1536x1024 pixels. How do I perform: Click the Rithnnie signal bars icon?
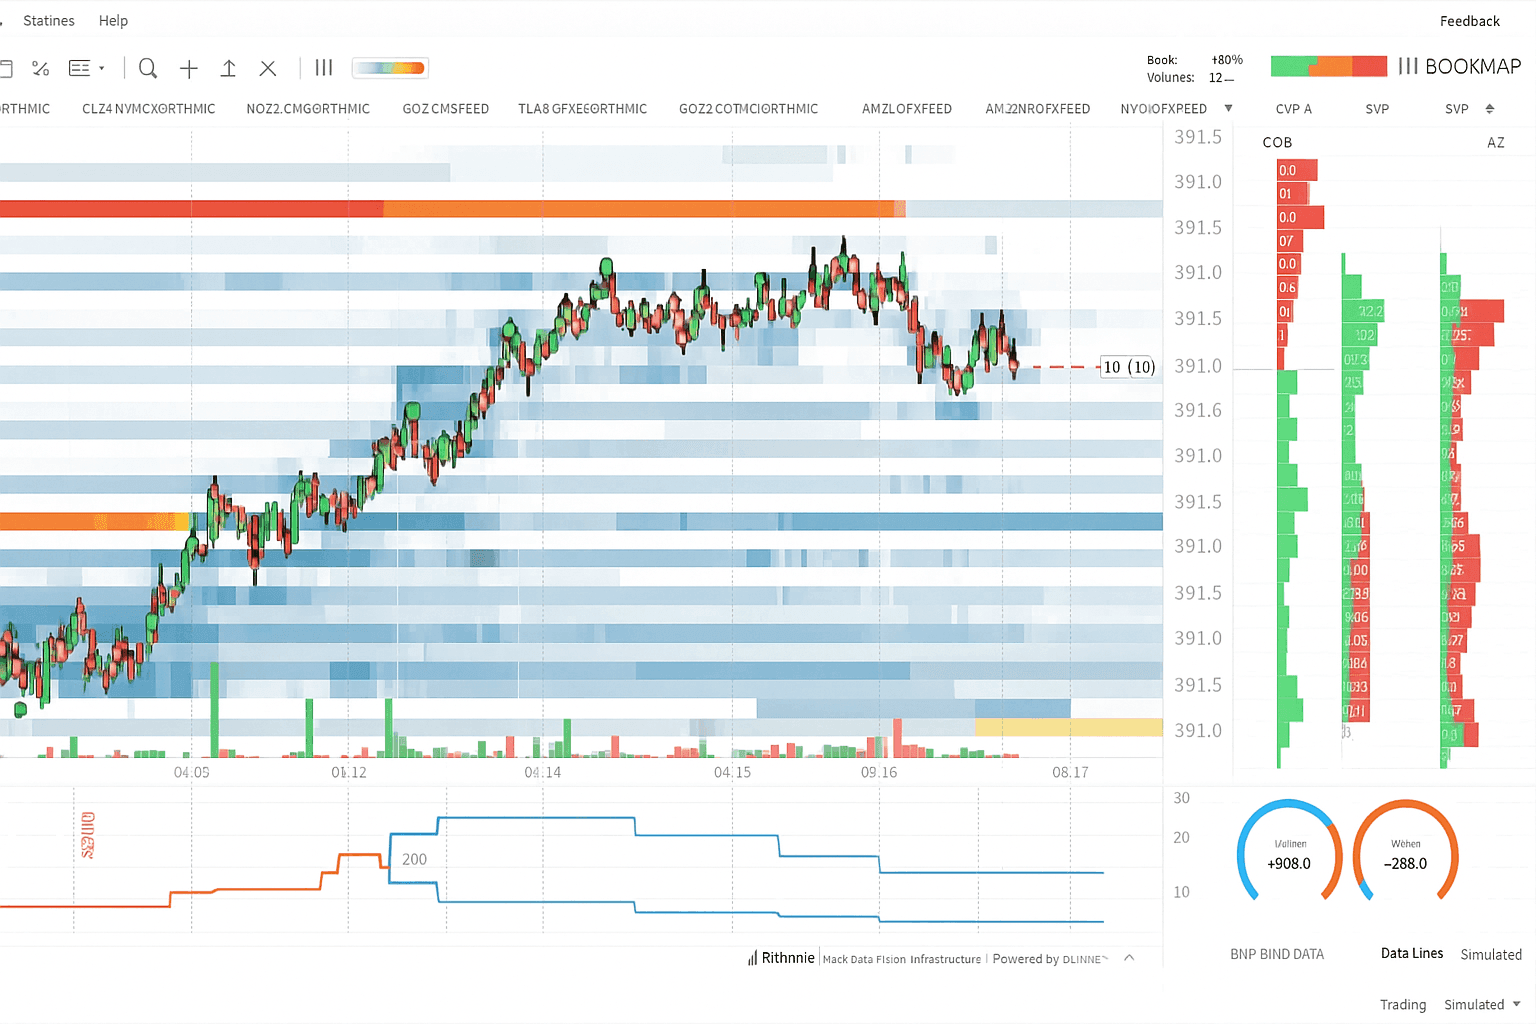pos(752,958)
